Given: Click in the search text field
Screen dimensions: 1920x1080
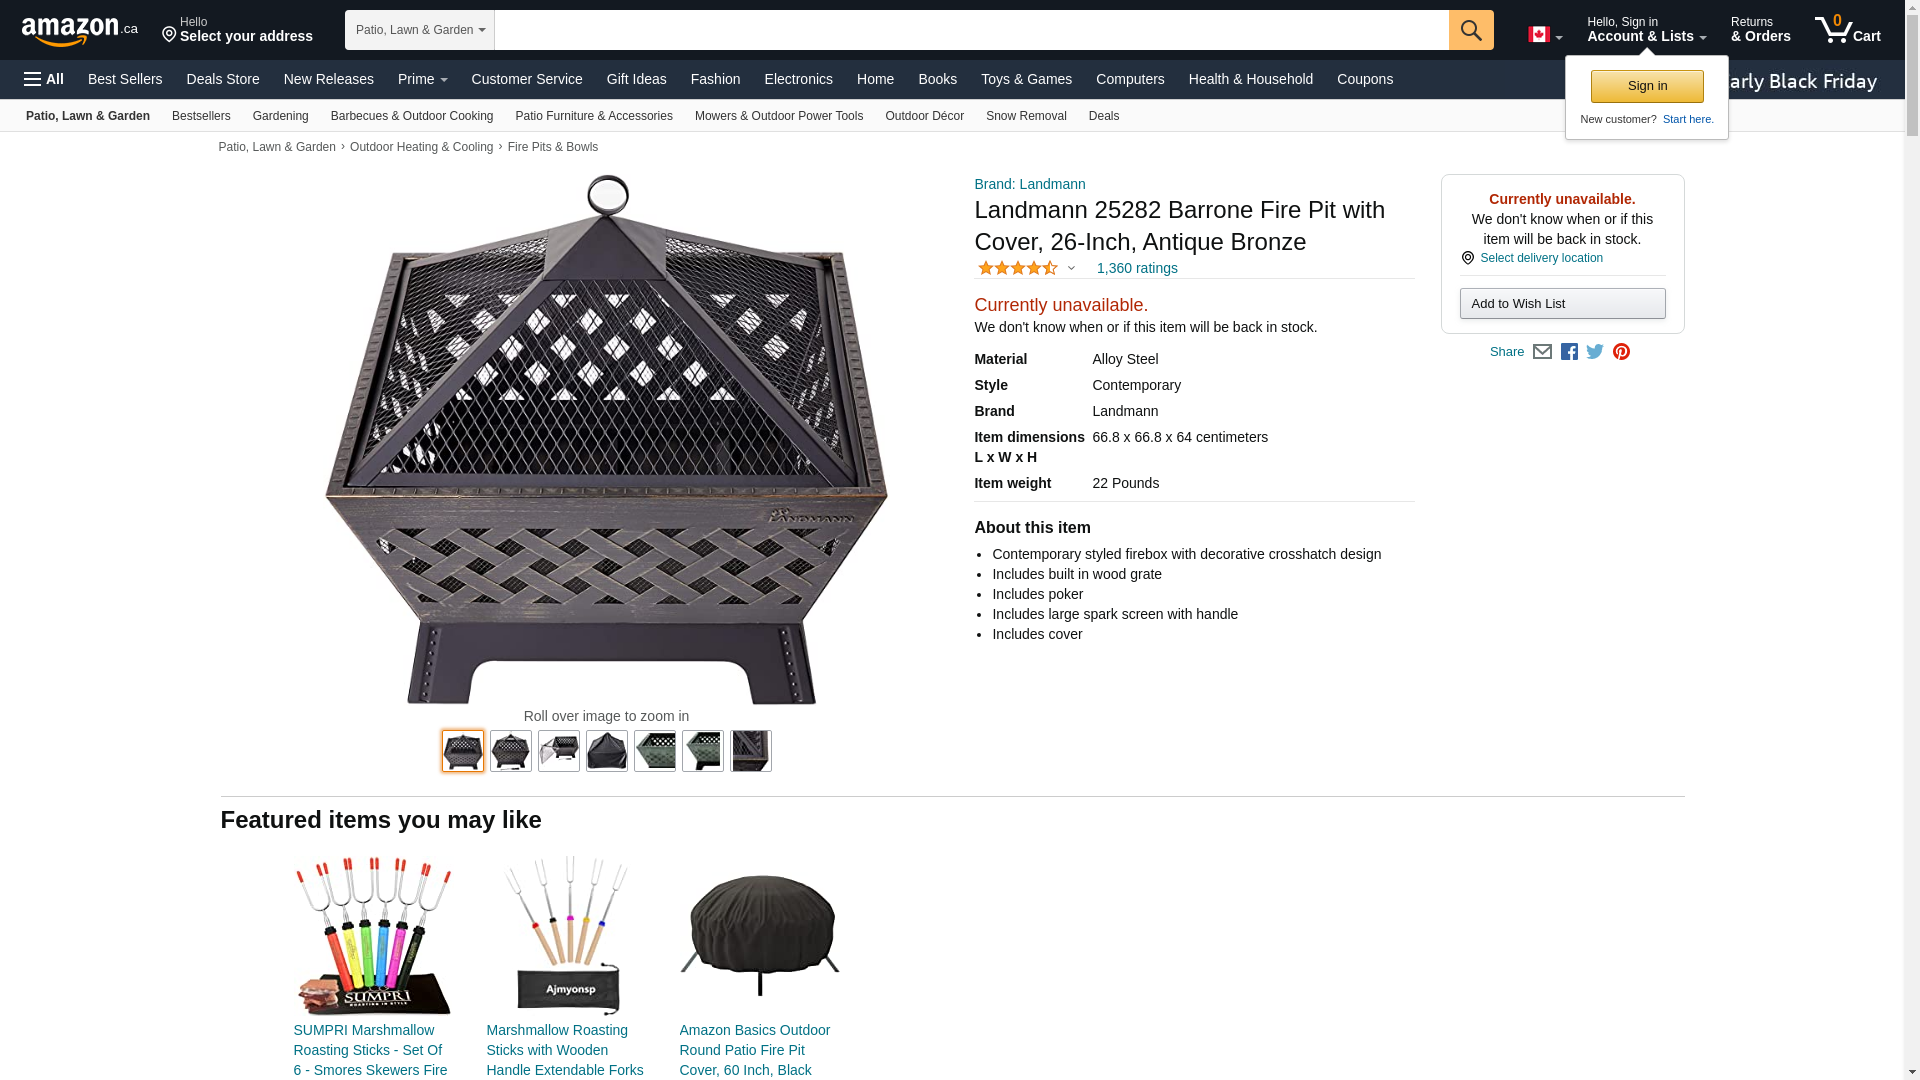Looking at the screenshot, I should (971, 30).
